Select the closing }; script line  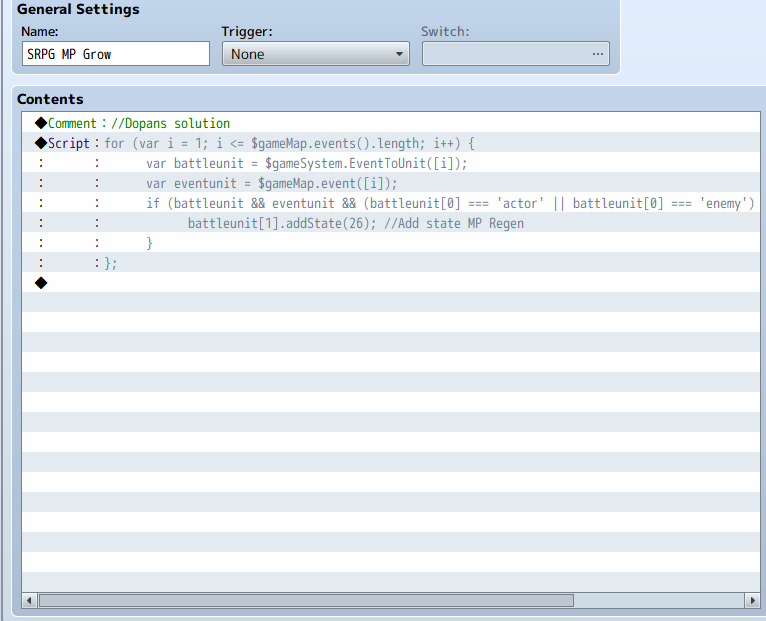tap(391, 263)
